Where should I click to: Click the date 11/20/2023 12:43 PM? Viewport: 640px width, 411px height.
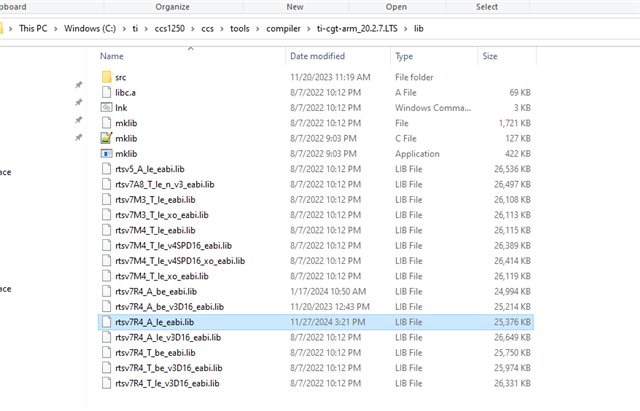coord(330,307)
